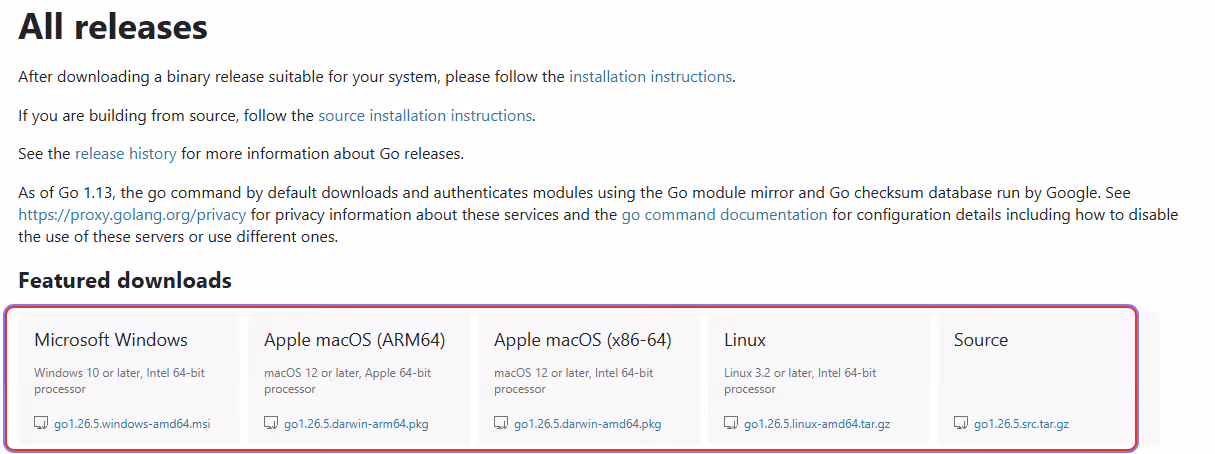Download go1.26.5.src.tar.gz source link
This screenshot has width=1215, height=454.
pyautogui.click(x=1022, y=424)
